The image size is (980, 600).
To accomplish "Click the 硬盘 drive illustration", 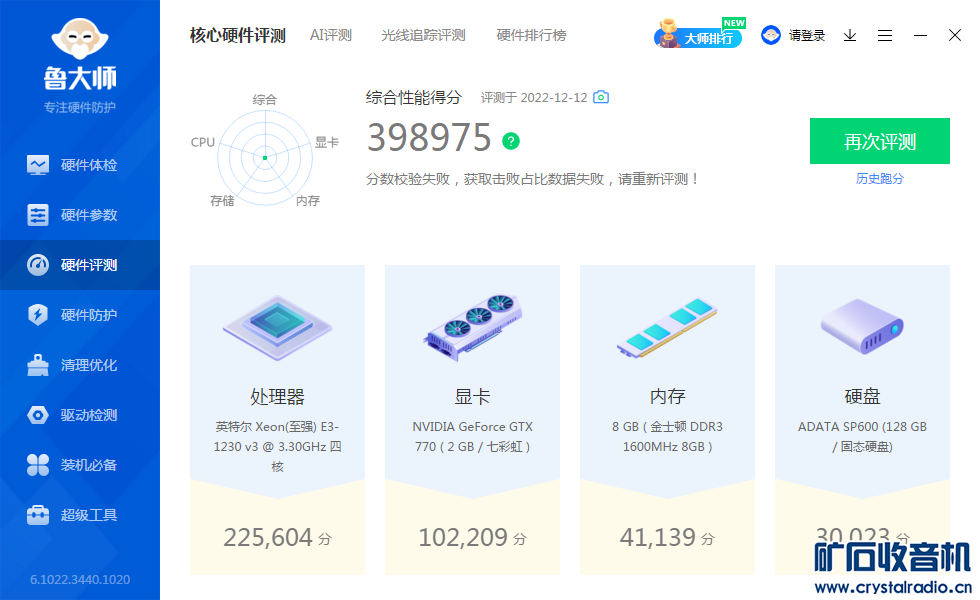I will 862,326.
